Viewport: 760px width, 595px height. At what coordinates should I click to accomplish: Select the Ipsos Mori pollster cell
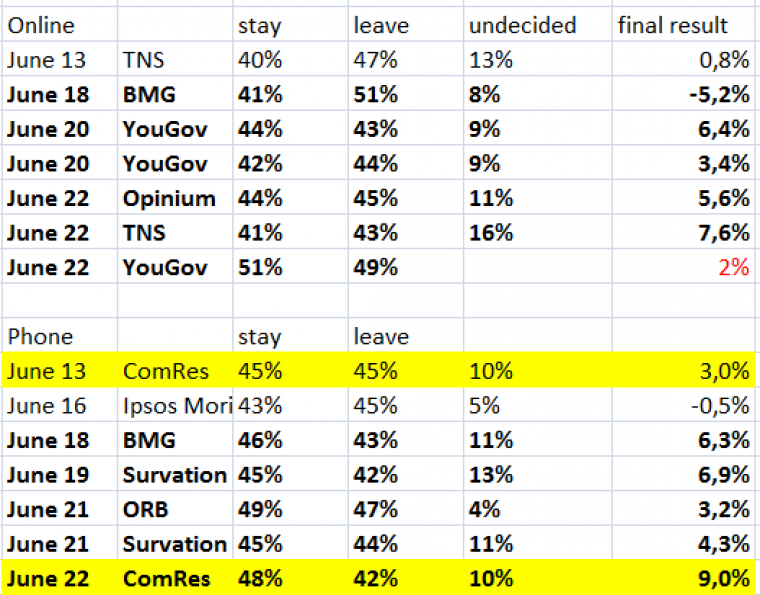click(175, 406)
